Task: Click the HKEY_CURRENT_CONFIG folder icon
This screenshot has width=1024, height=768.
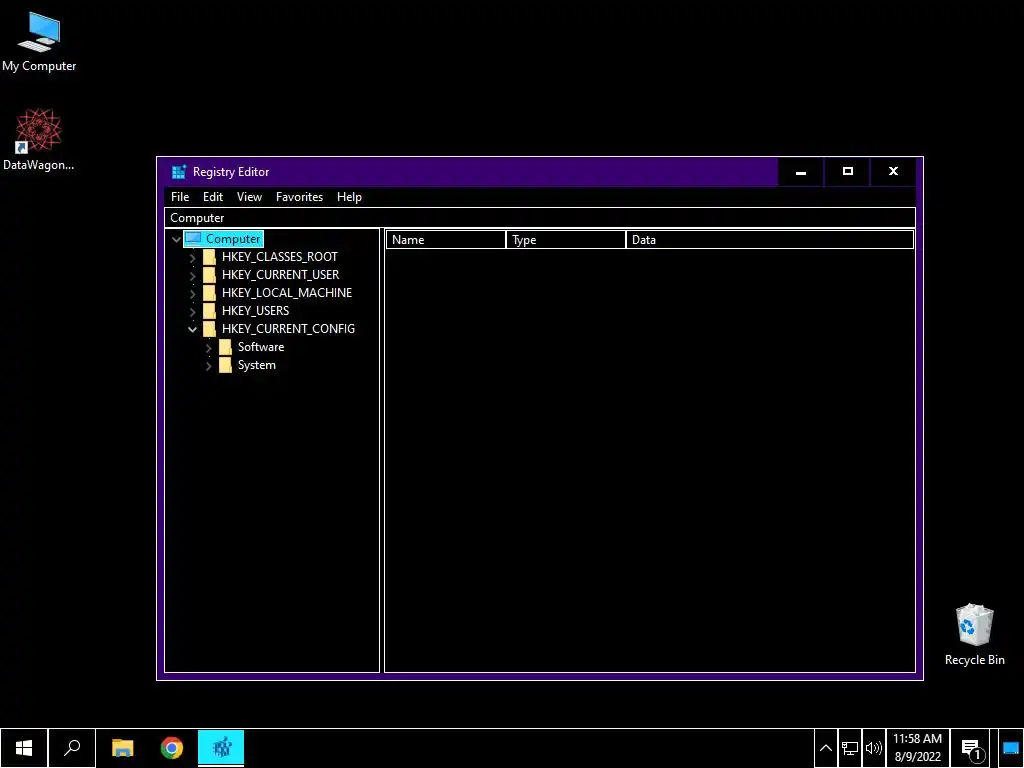Action: coord(209,328)
